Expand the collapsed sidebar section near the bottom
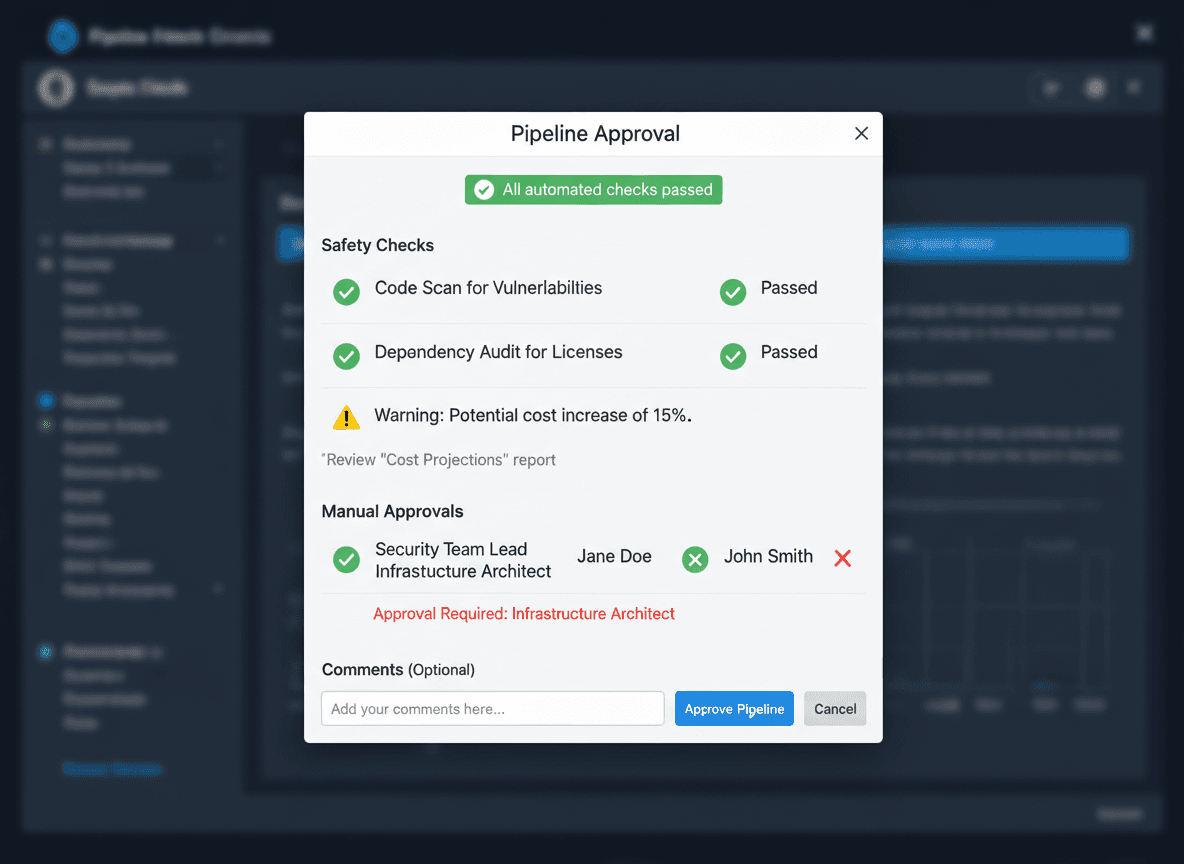 pos(217,590)
